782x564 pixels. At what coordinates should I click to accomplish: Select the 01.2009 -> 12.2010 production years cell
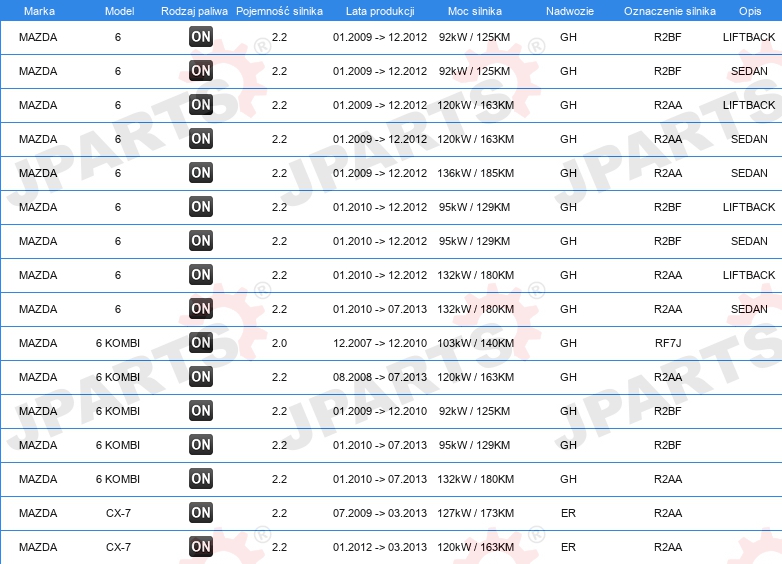tap(380, 411)
